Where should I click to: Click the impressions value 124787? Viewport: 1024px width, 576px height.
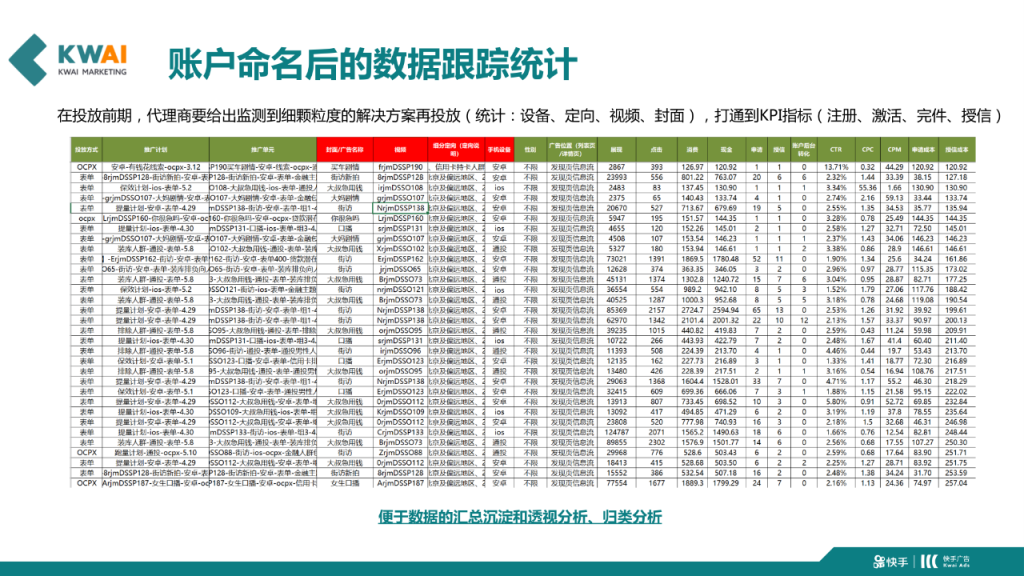point(616,432)
